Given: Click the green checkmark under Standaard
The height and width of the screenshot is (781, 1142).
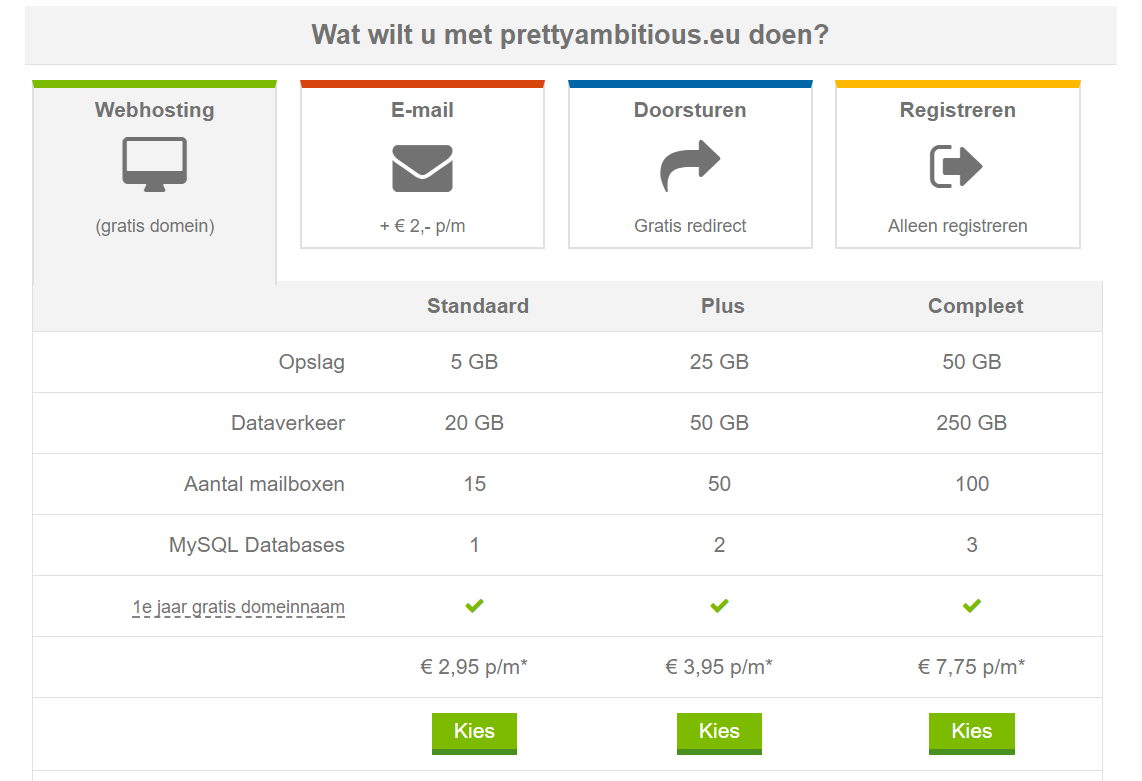Looking at the screenshot, I should (474, 605).
